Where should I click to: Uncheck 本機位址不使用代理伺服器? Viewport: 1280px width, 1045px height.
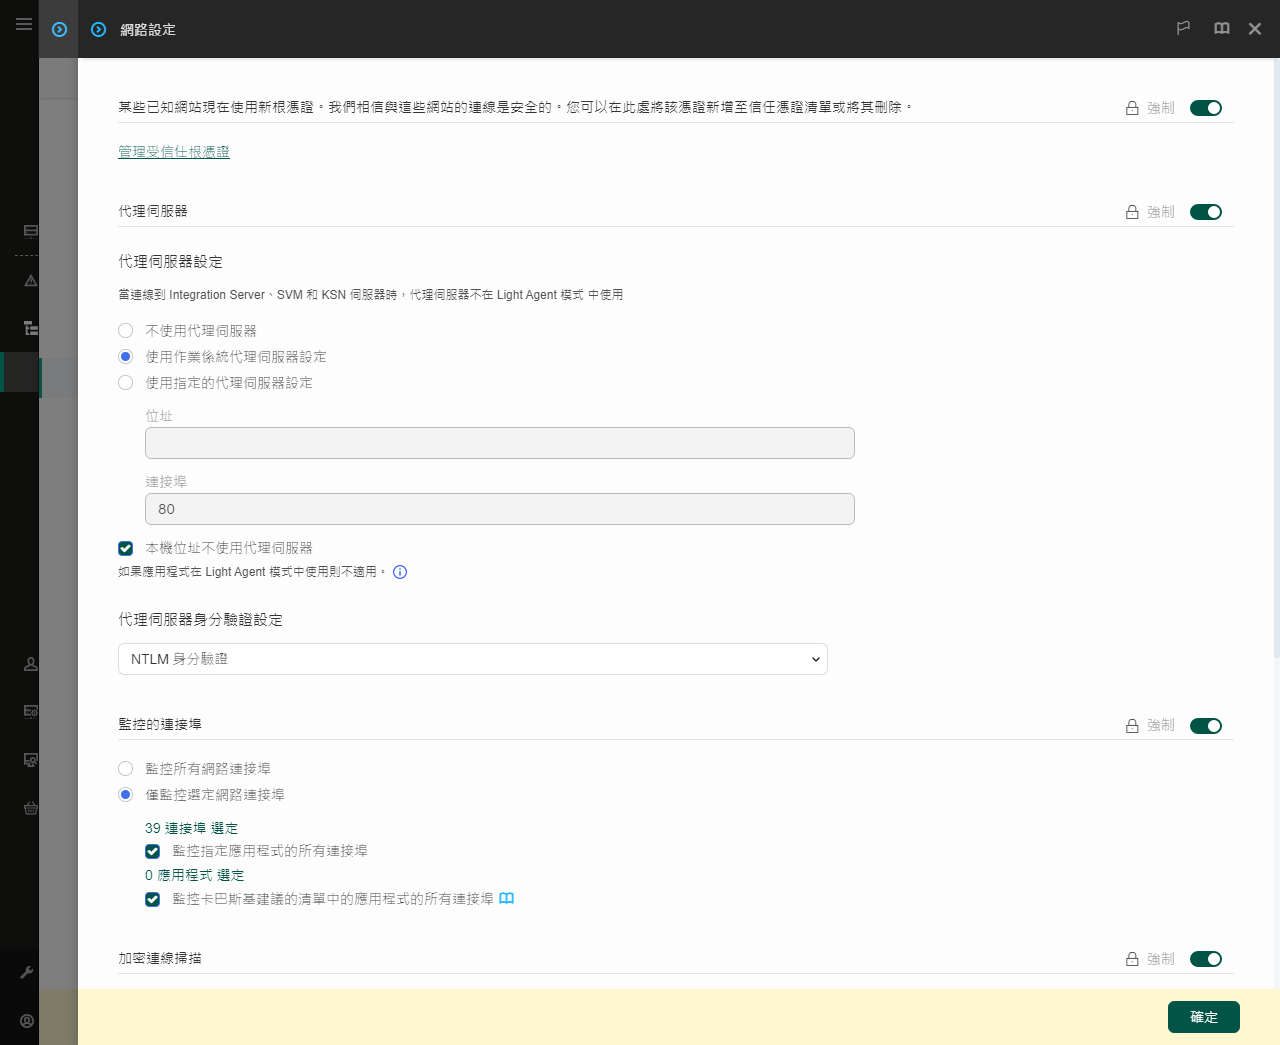[125, 548]
